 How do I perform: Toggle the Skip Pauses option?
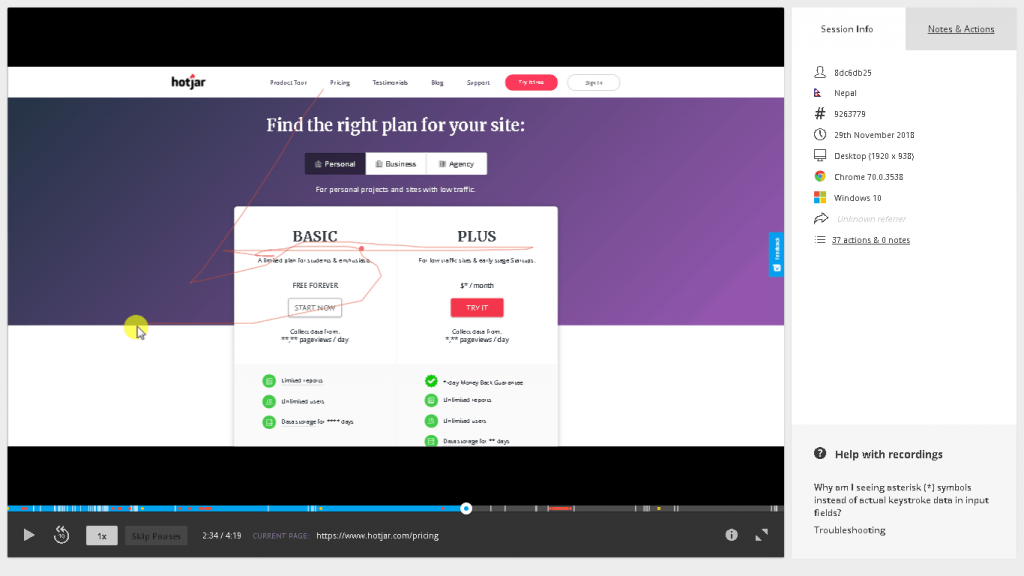[x=156, y=536]
